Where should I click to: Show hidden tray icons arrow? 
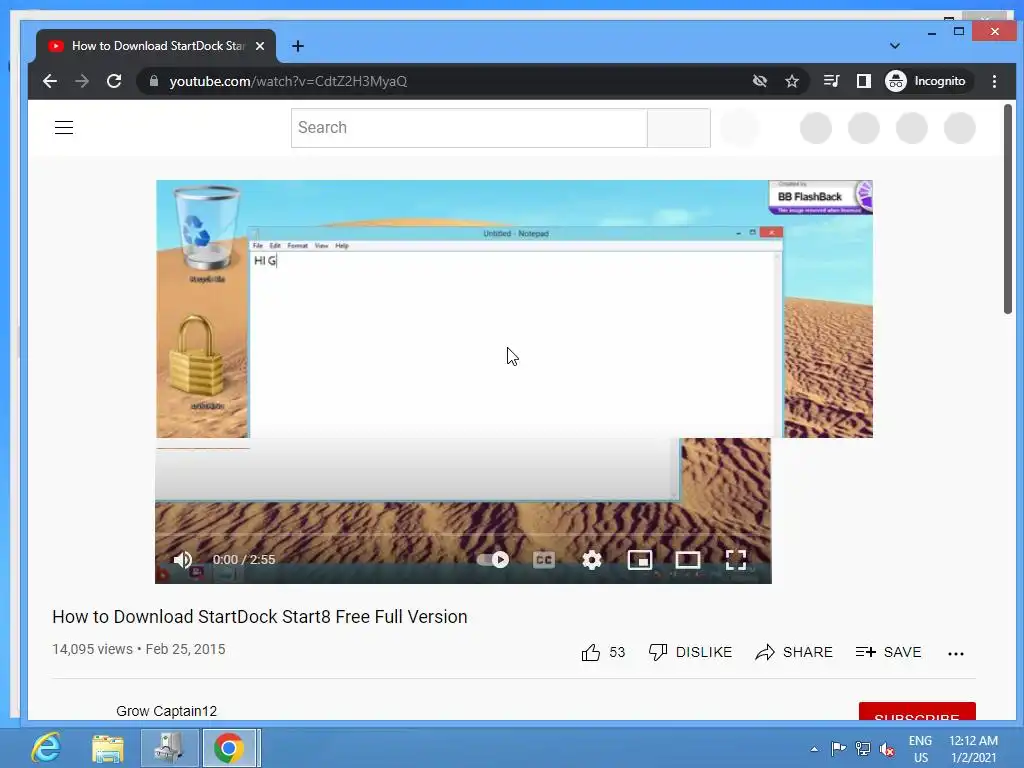pos(814,749)
